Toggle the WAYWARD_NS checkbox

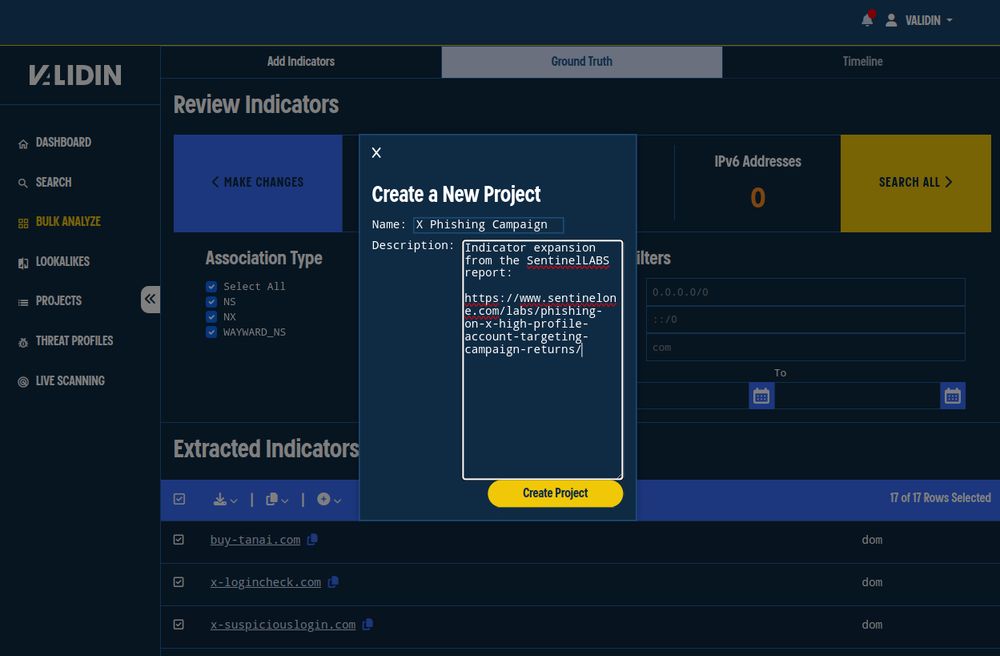(211, 332)
